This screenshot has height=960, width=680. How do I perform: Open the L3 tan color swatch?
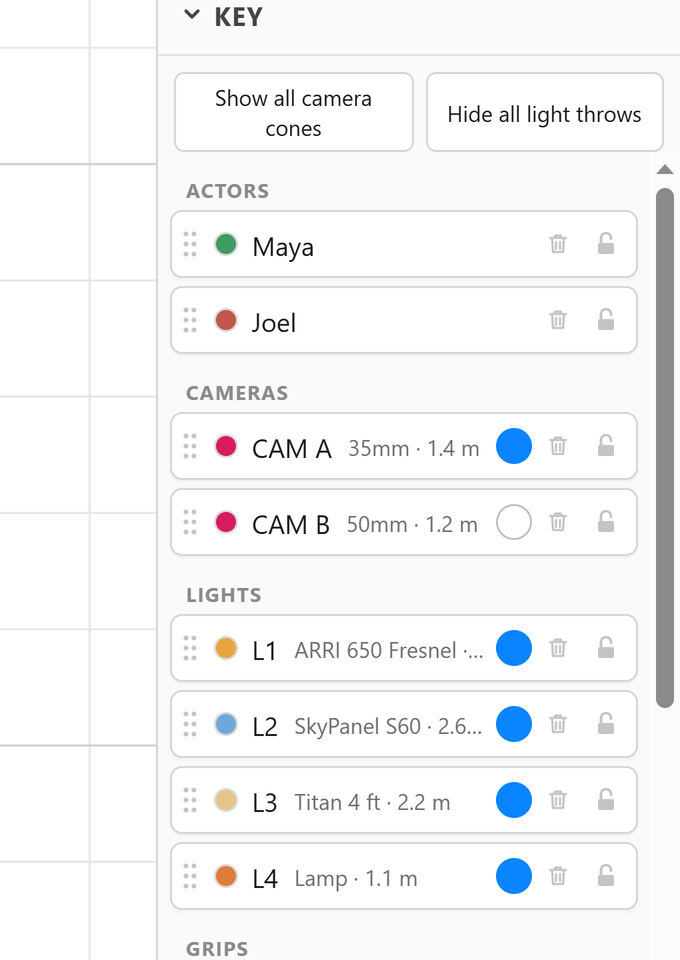coord(226,800)
